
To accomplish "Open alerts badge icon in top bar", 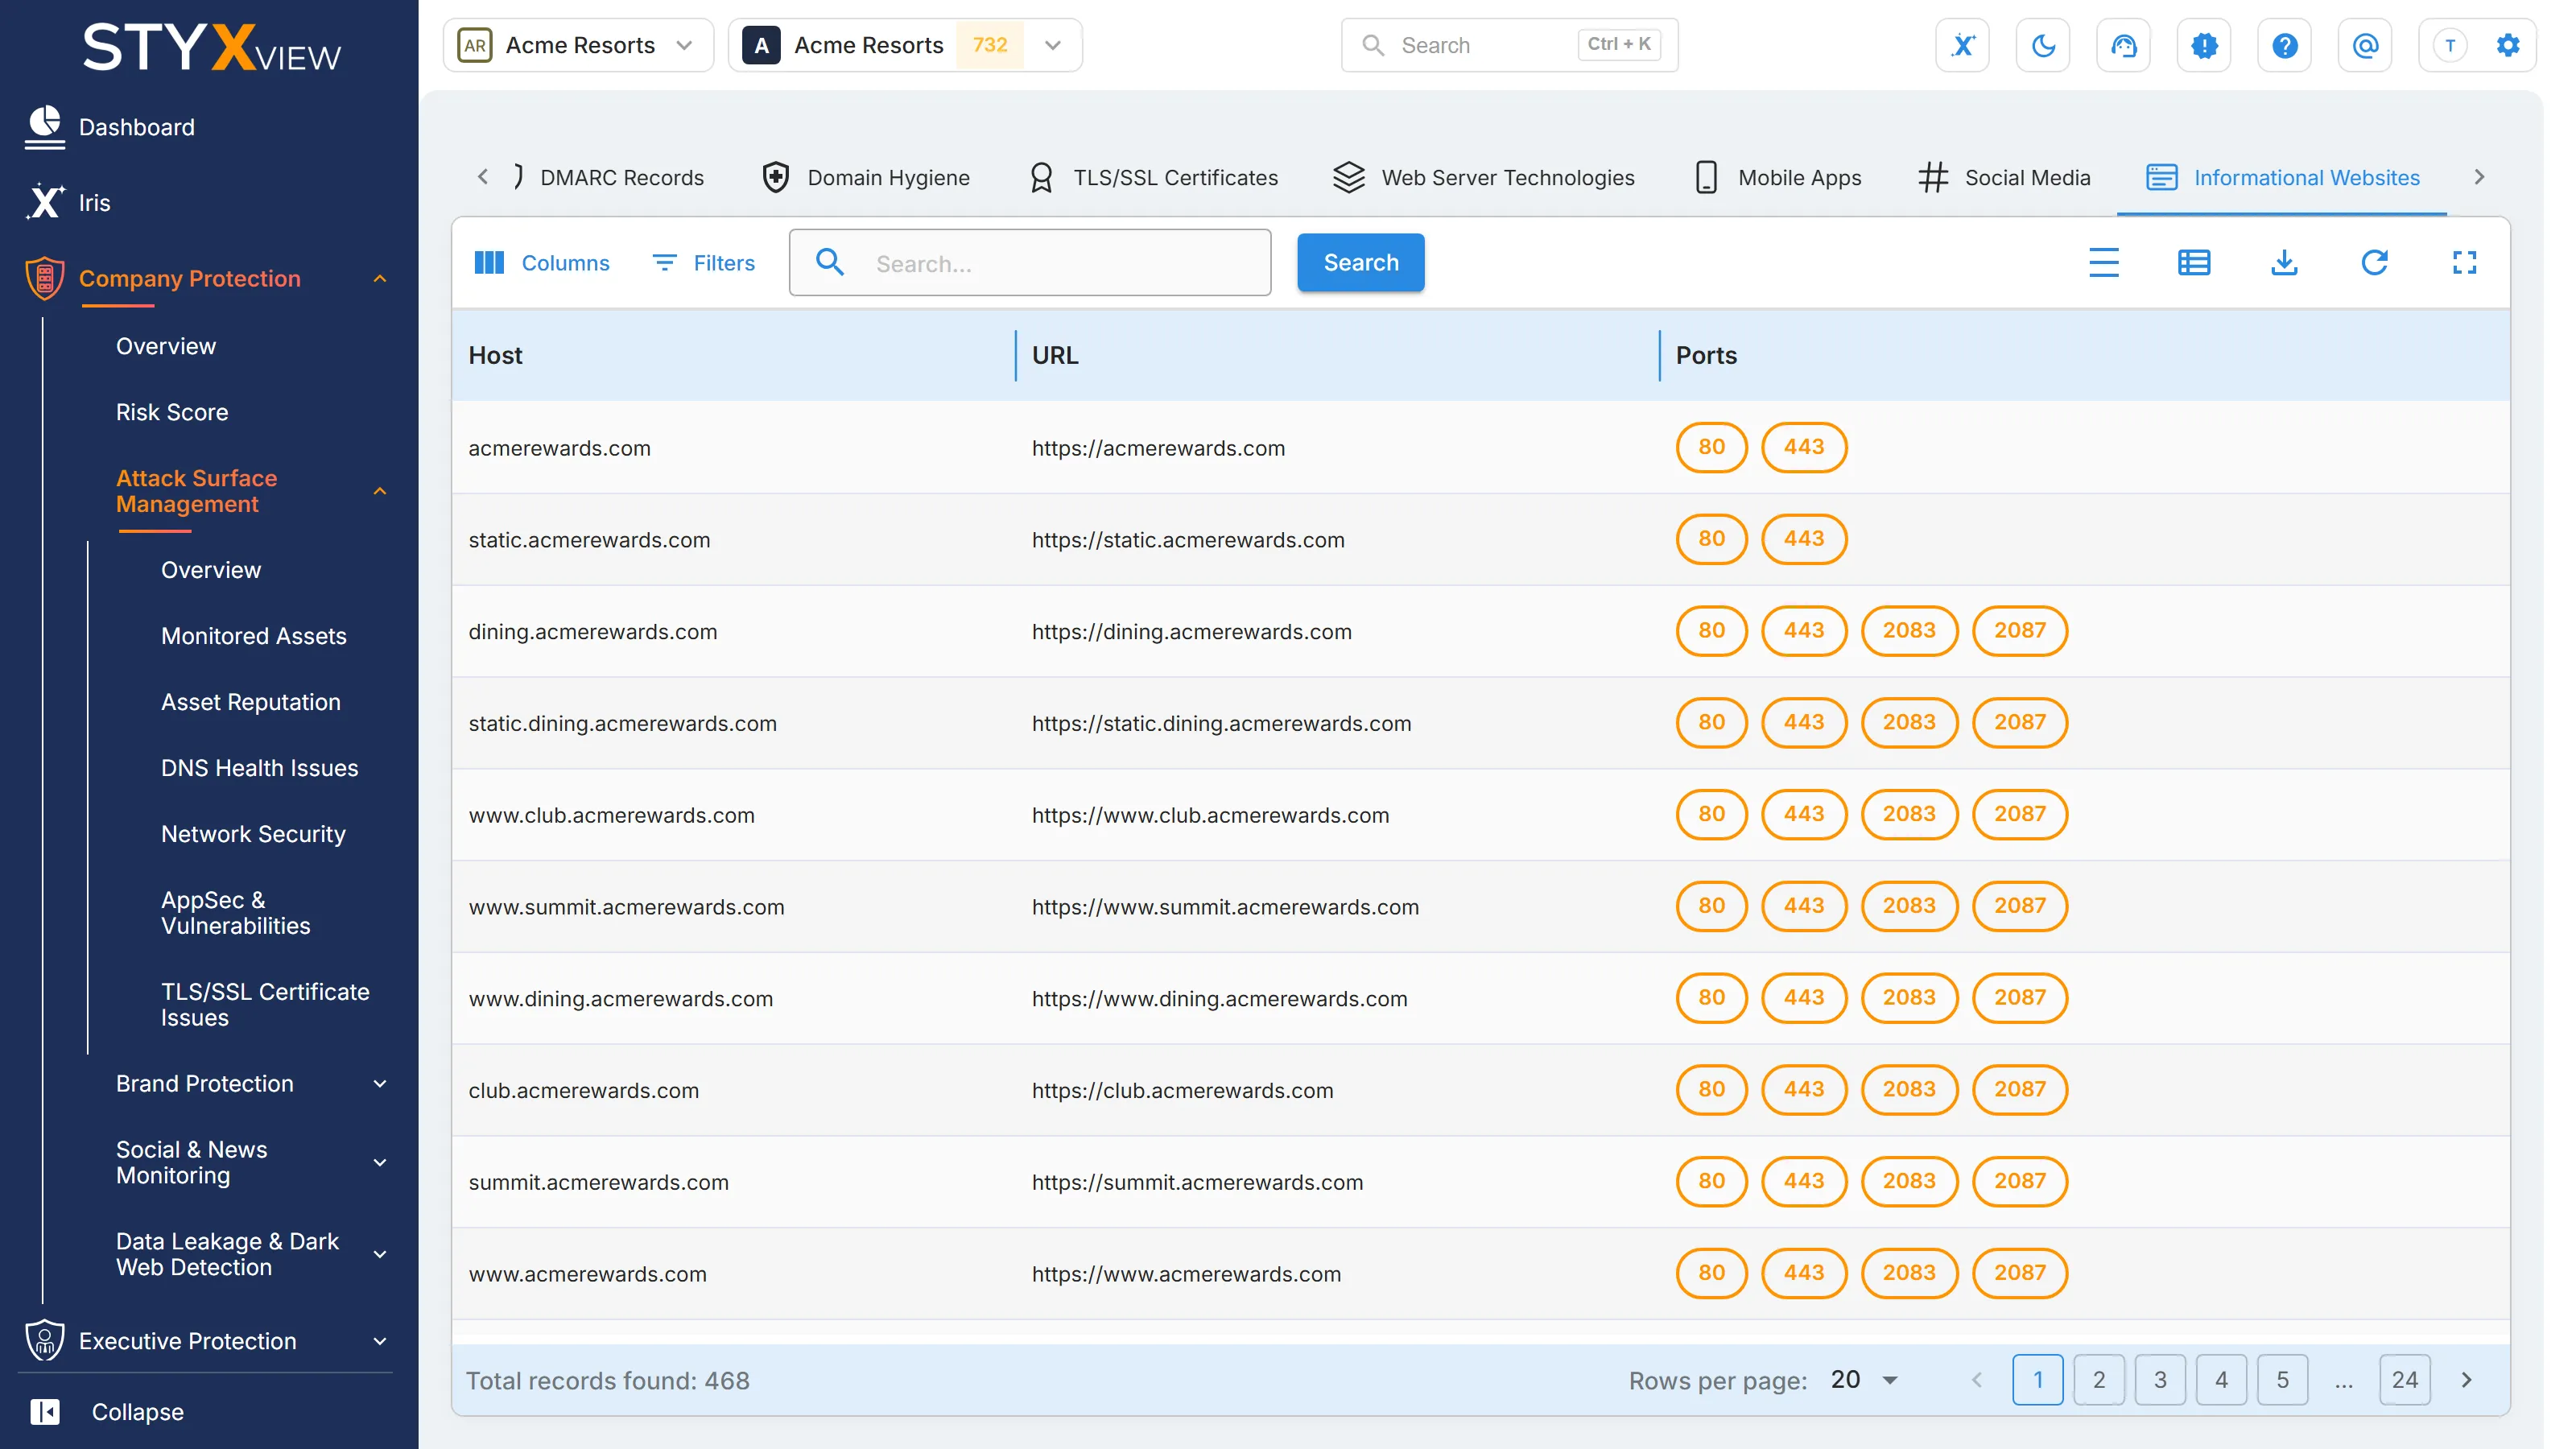I will coord(2204,45).
